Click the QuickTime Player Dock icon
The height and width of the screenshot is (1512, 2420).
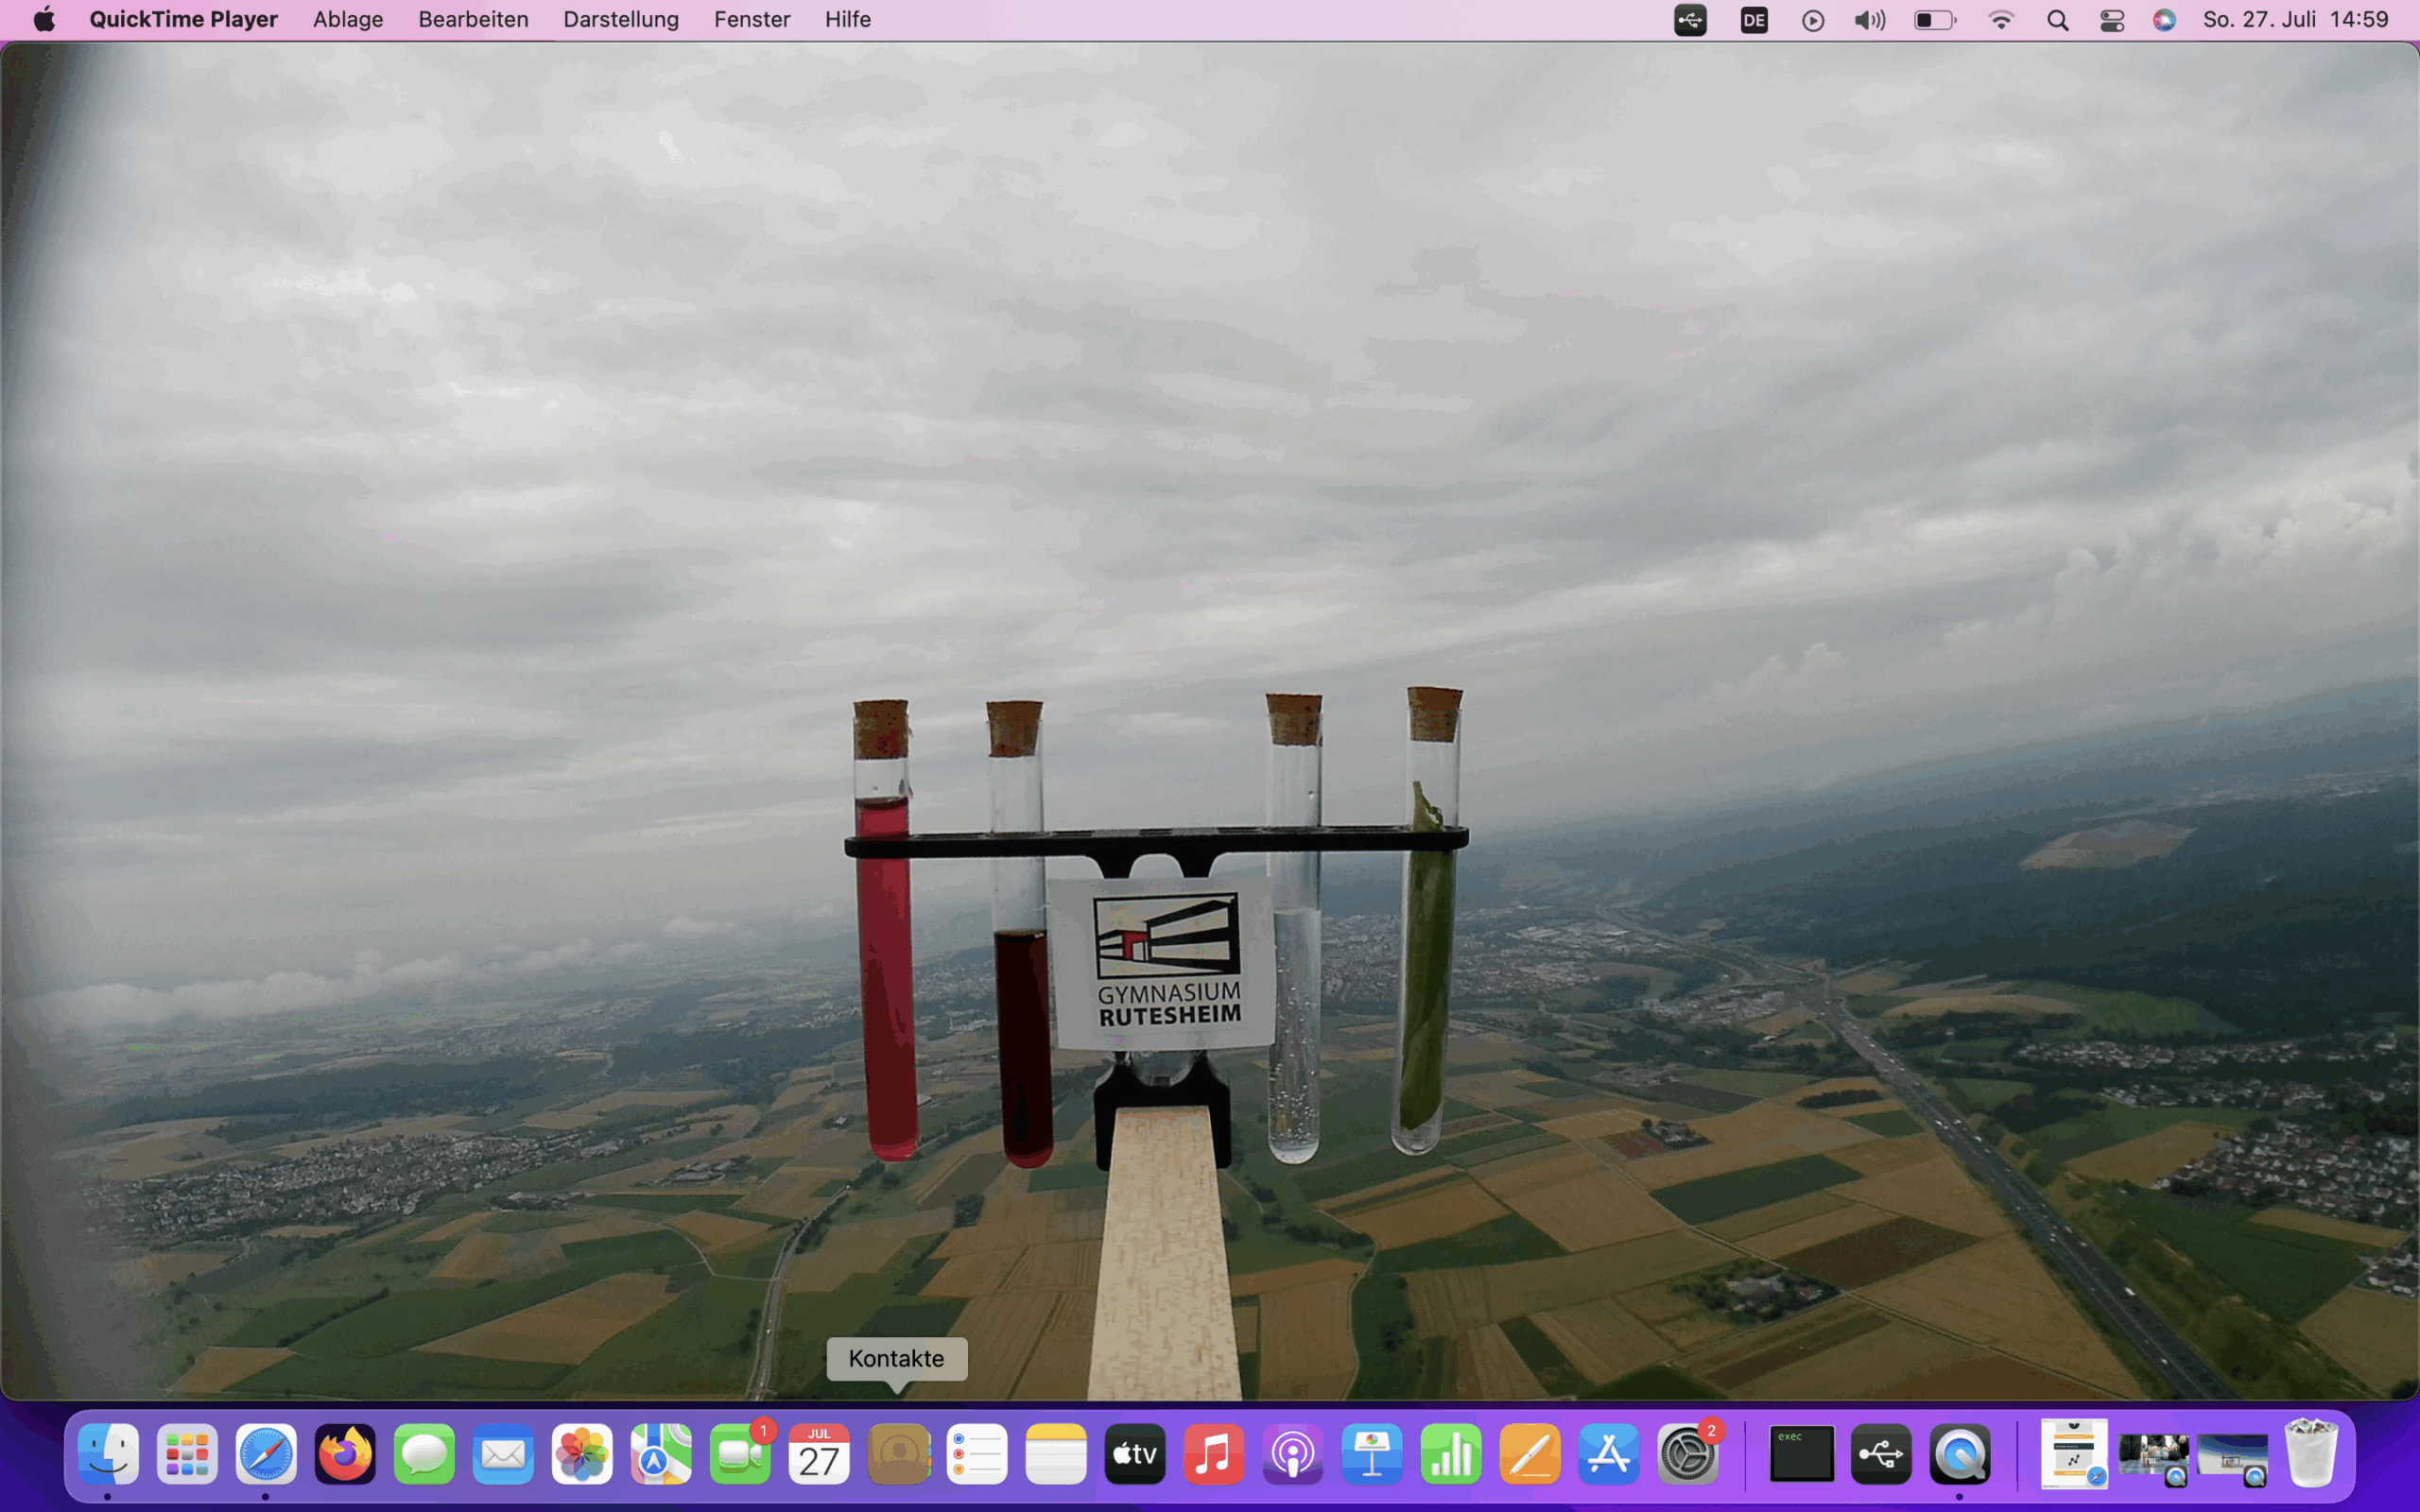pos(1959,1453)
